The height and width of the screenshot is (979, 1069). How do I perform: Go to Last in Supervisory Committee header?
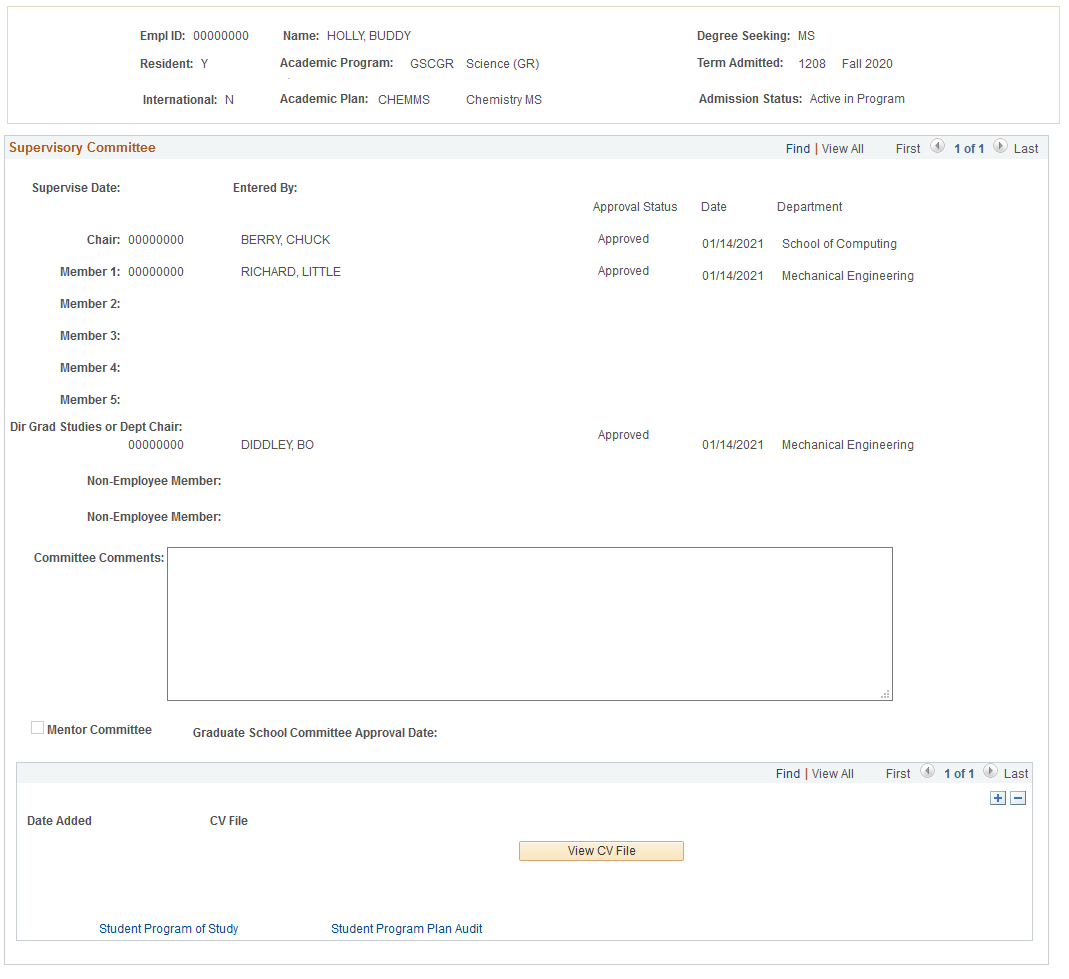[1026, 149]
